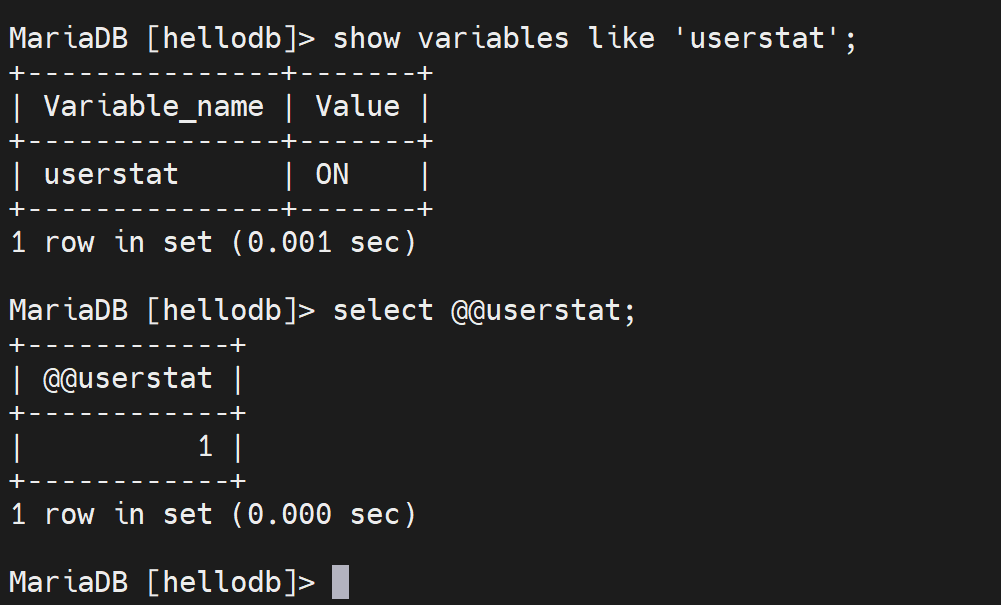Click 'MariaDB' on the select command line
This screenshot has width=1001, height=605.
click(x=68, y=311)
